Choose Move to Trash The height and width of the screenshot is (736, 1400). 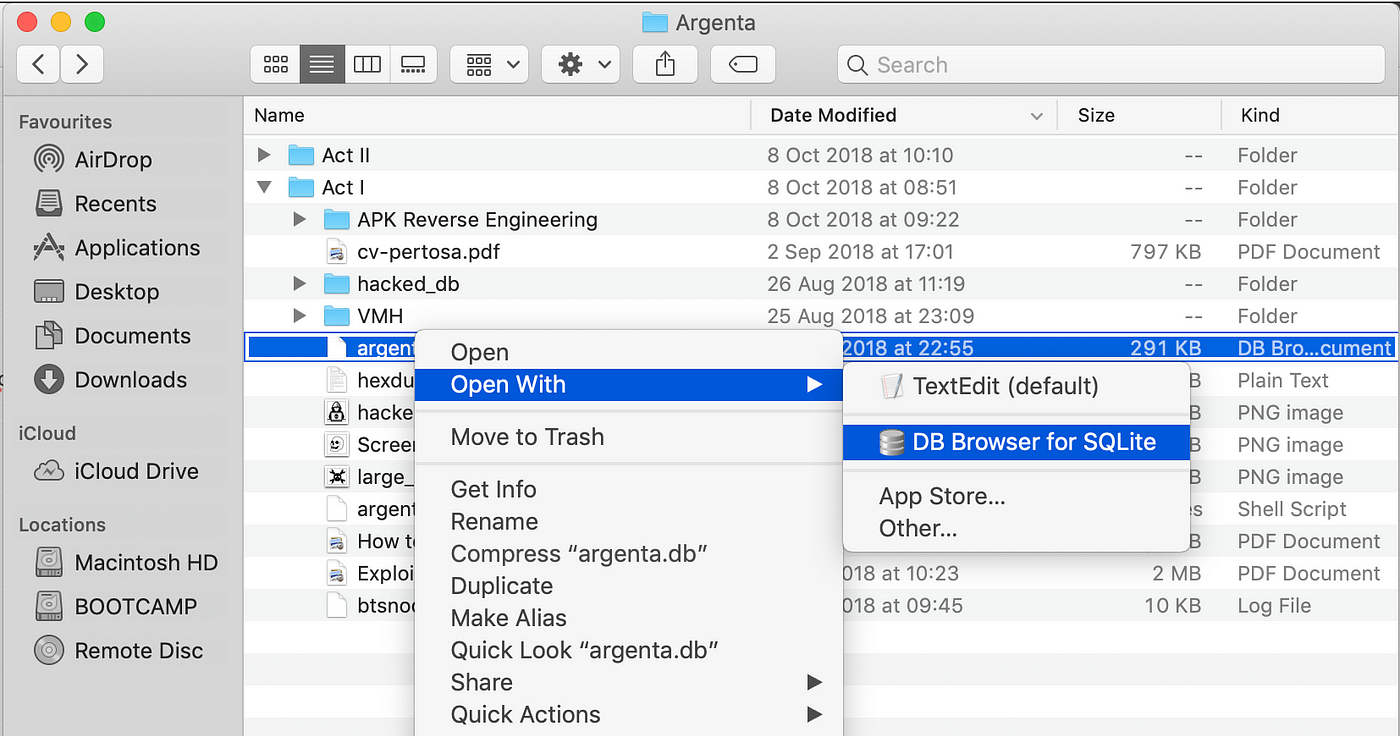pyautogui.click(x=629, y=437)
